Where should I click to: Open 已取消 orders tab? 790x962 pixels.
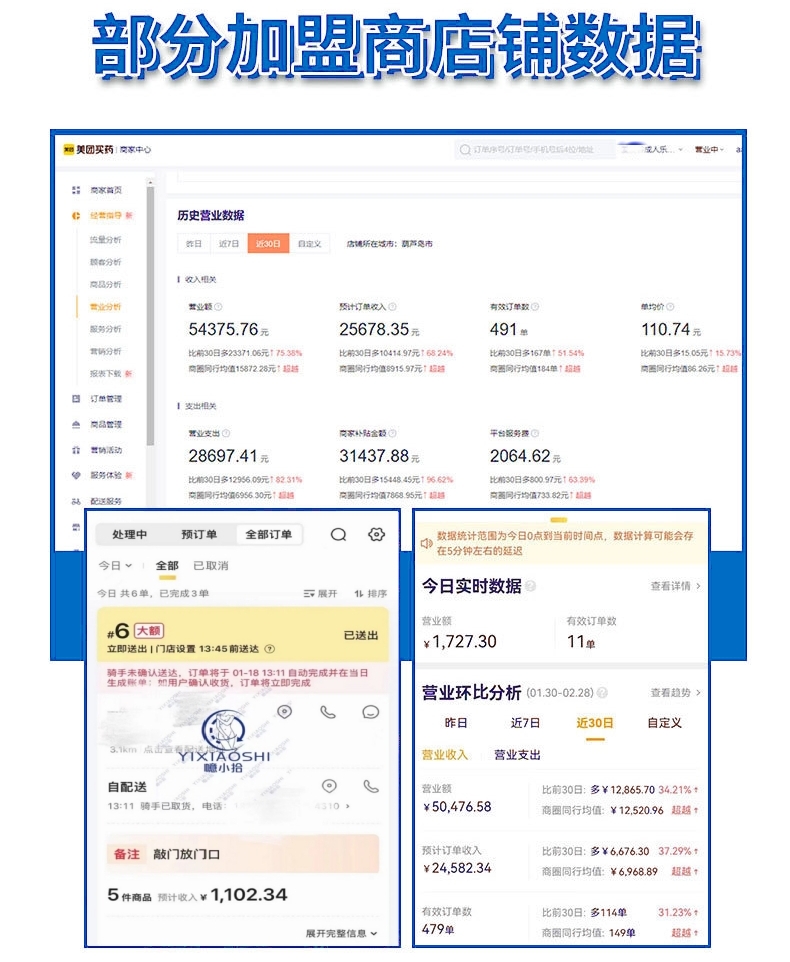pyautogui.click(x=210, y=566)
